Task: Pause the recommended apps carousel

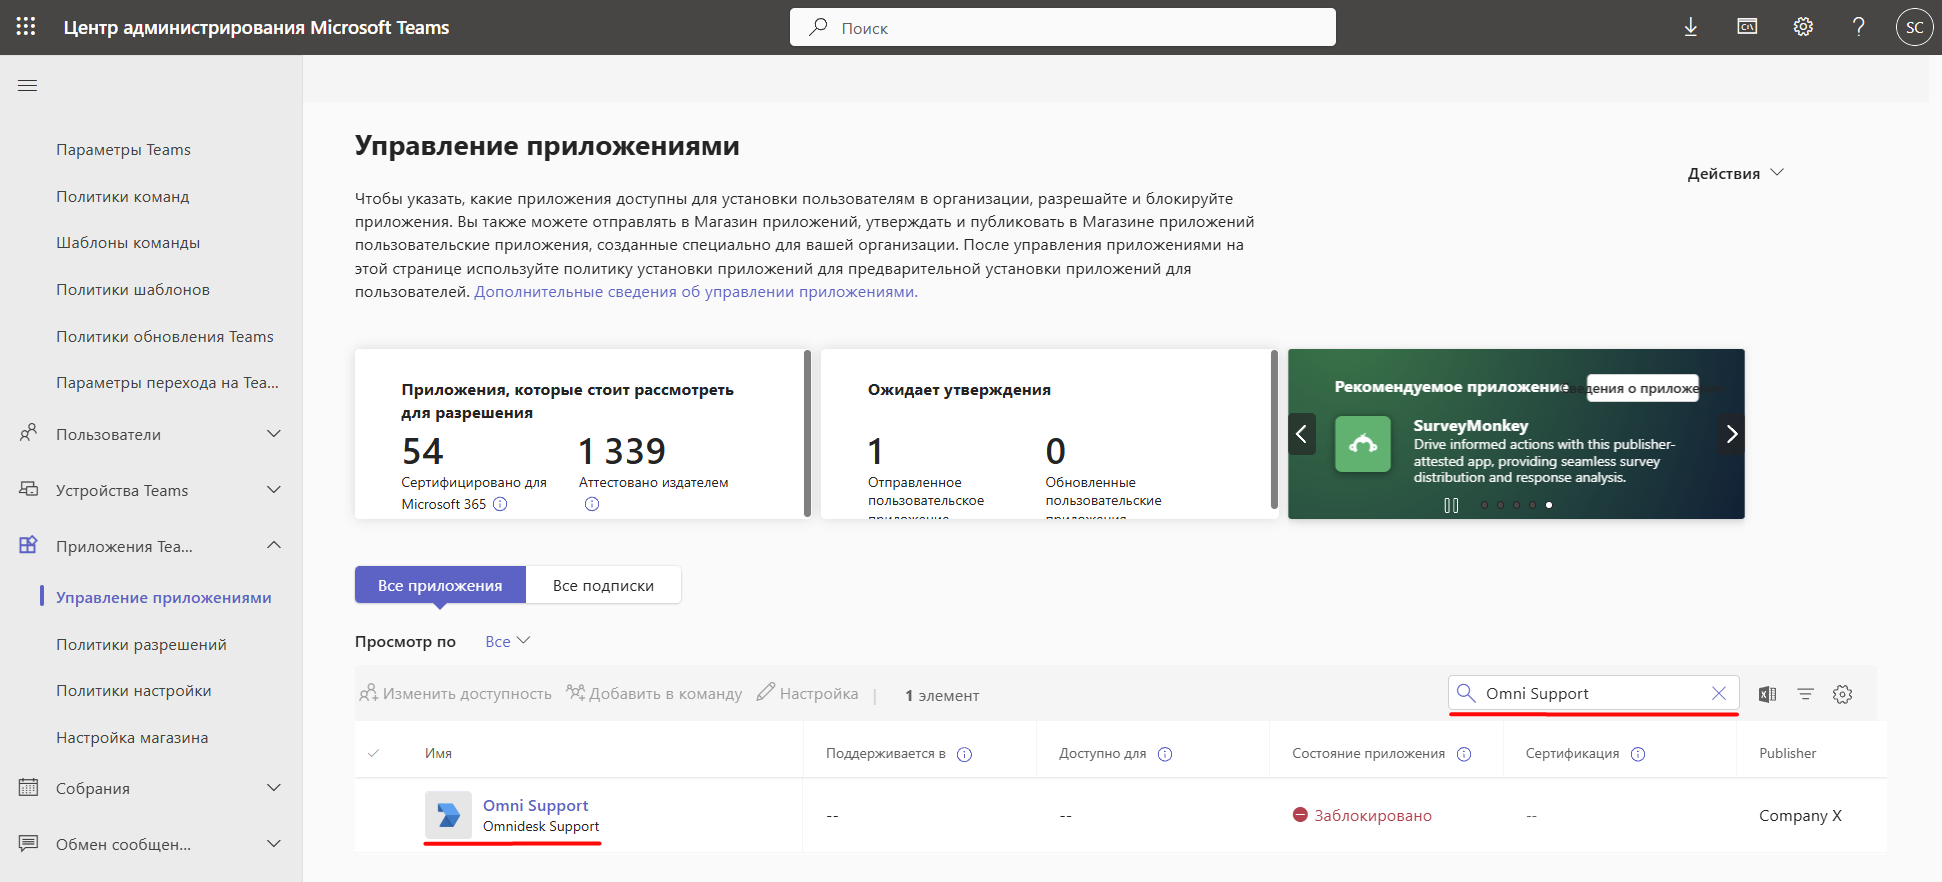Action: [1451, 505]
